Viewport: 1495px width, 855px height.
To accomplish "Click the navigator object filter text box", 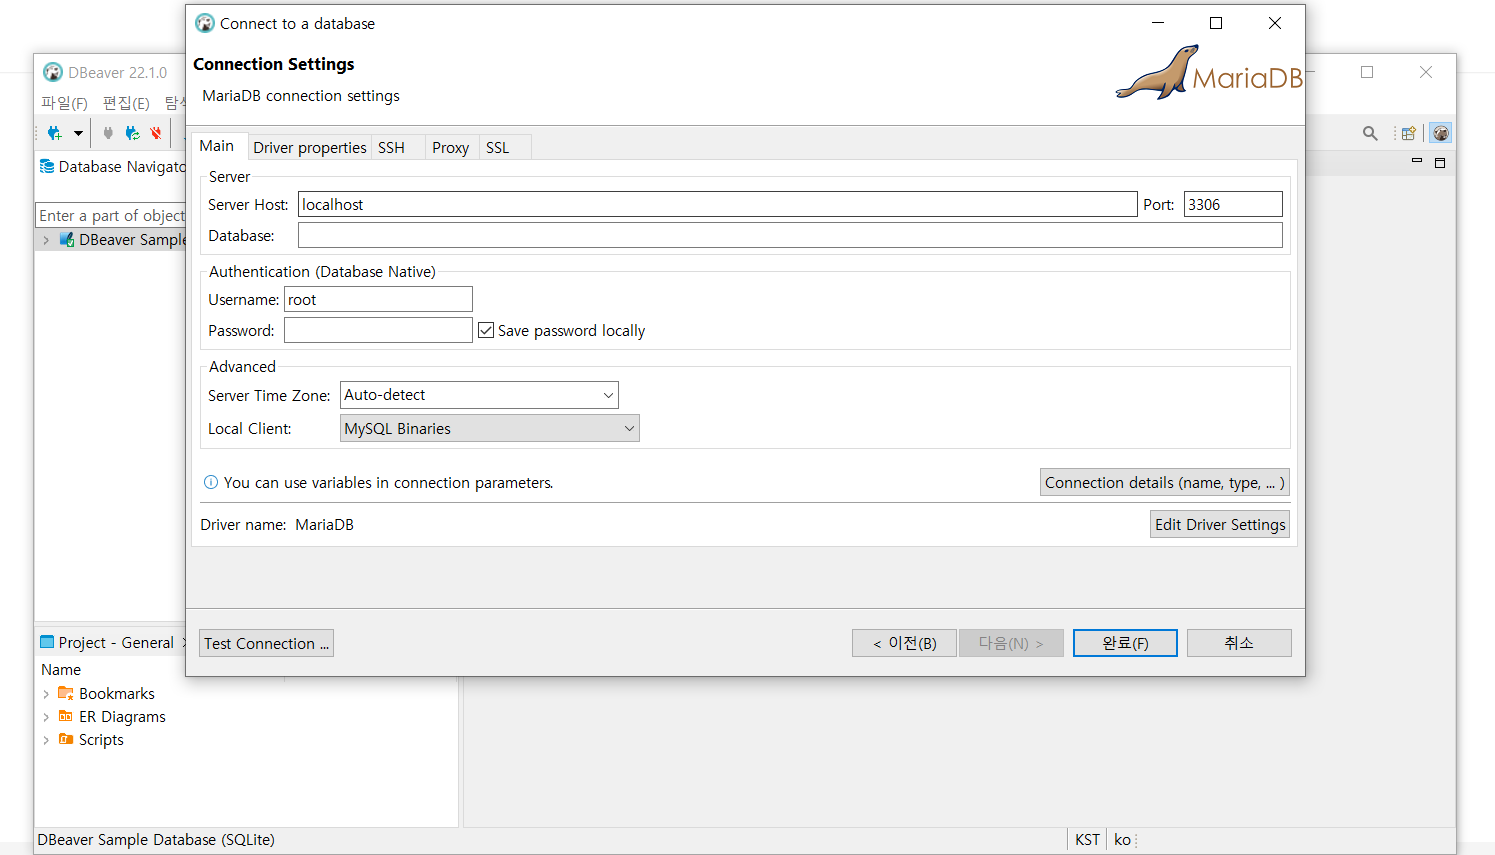I will point(111,215).
